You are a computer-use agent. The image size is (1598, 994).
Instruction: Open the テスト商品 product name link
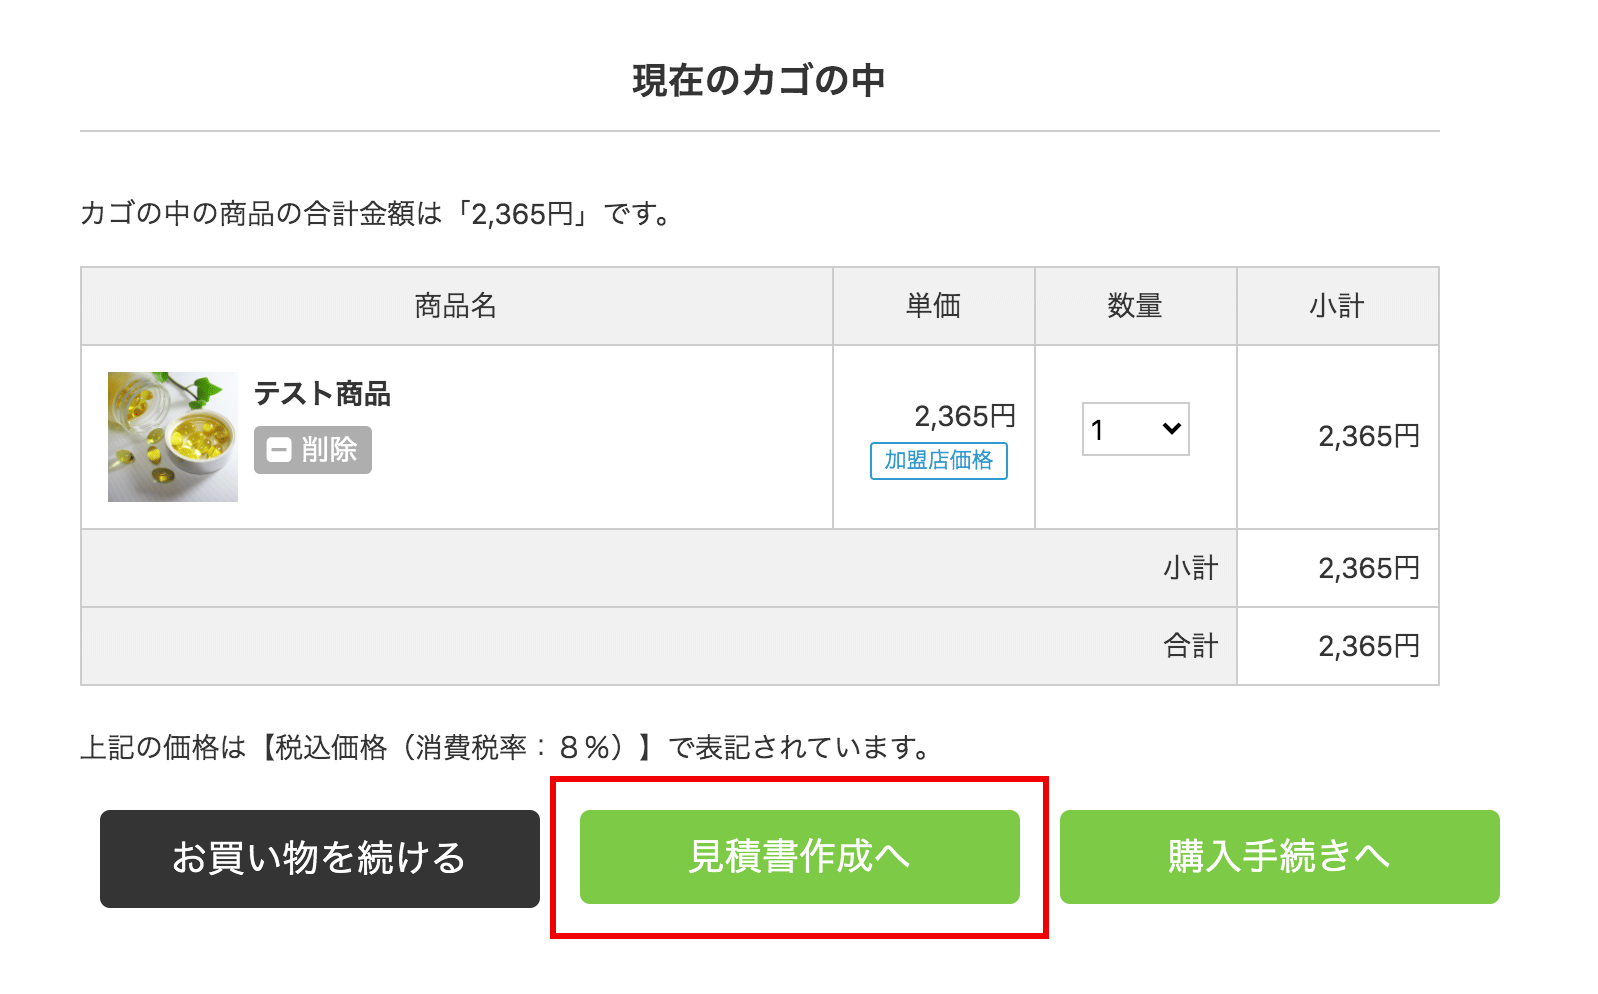point(322,394)
